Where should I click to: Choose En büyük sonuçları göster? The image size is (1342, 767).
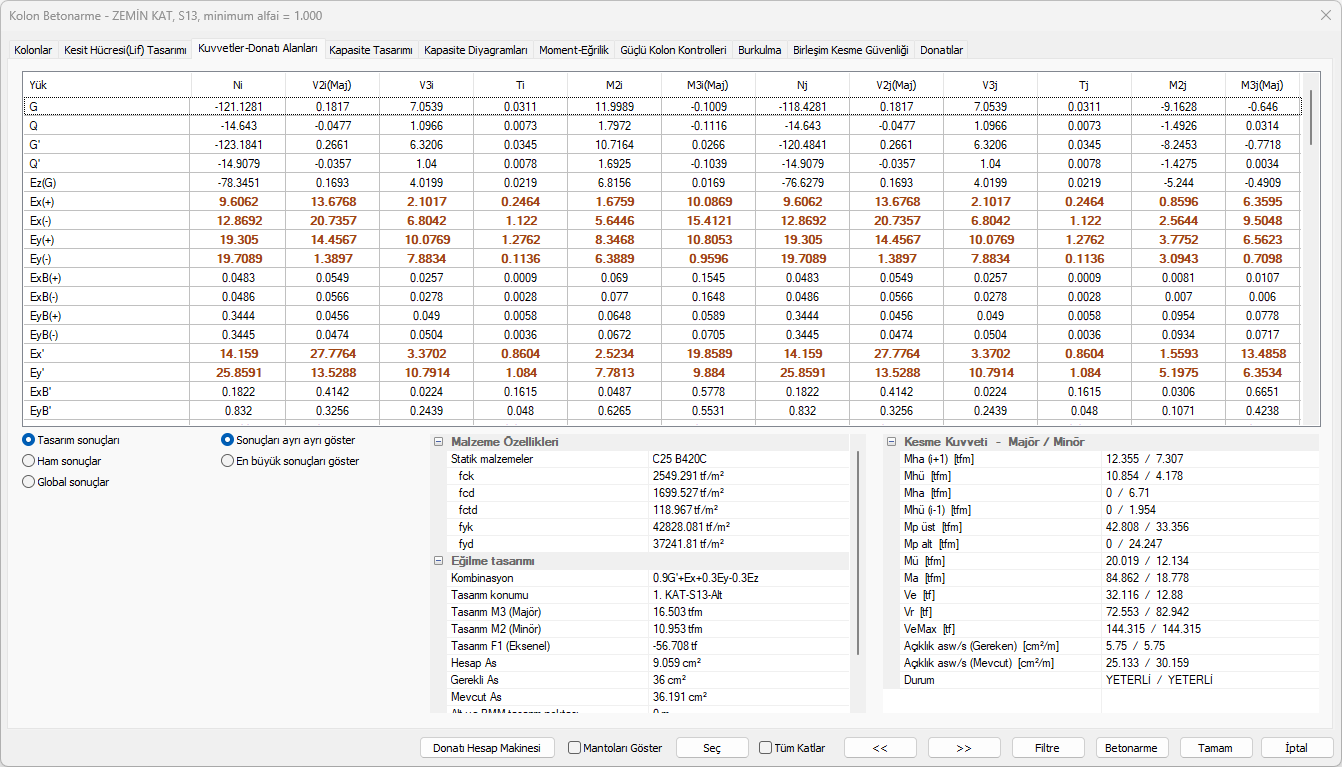point(228,461)
